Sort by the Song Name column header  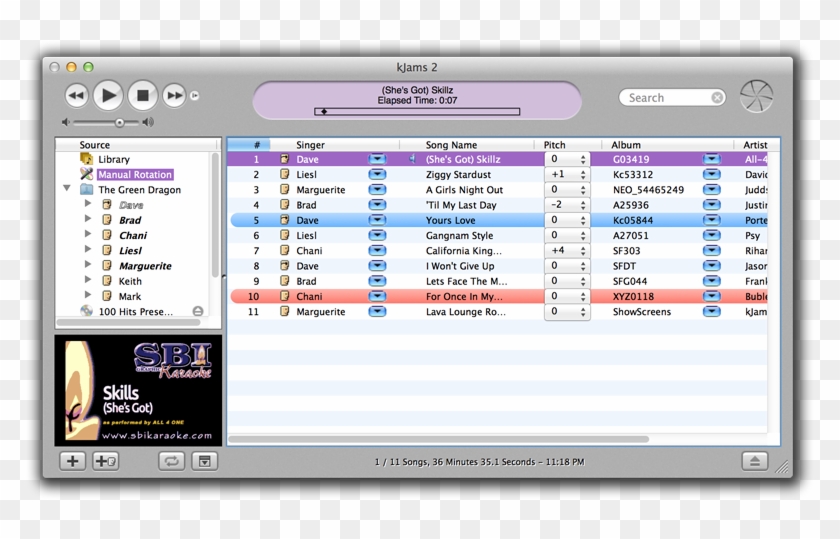point(451,145)
